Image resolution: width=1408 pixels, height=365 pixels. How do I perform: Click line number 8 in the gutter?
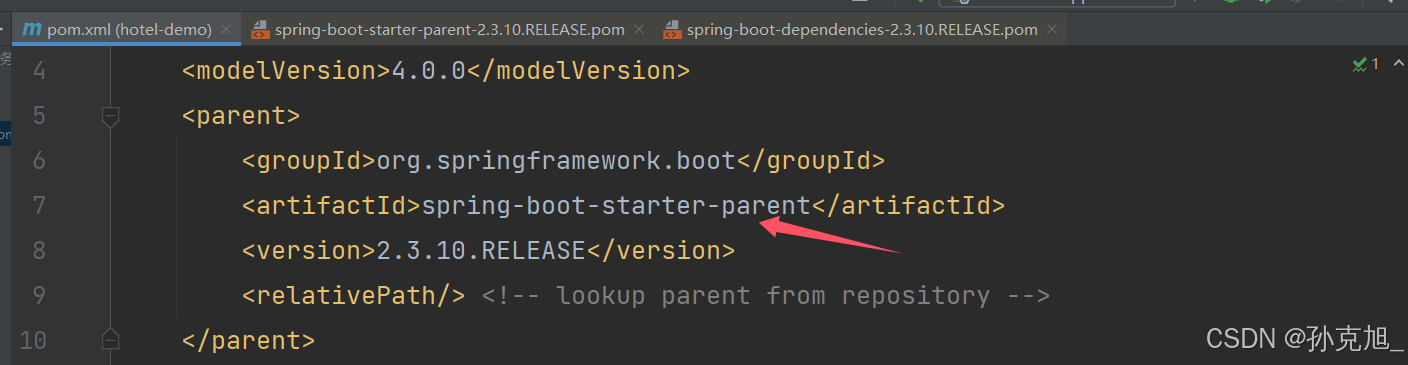[39, 250]
